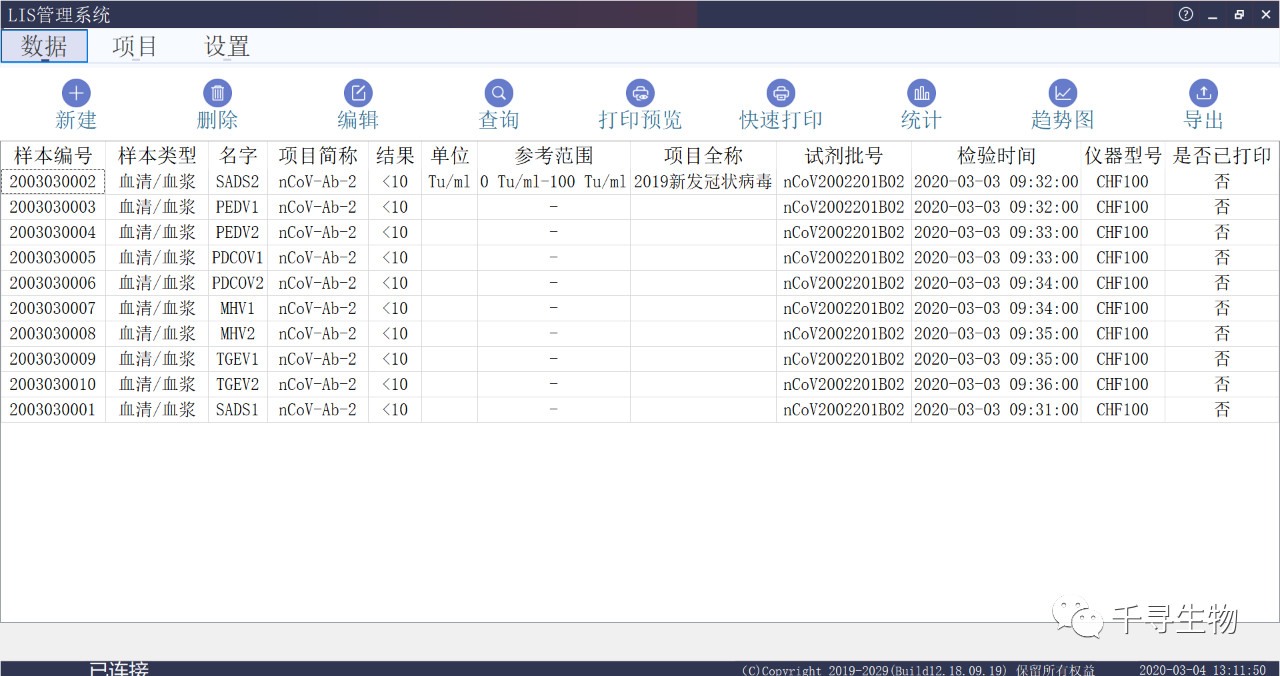Click the 导出 (Export) icon
1280x676 pixels.
pos(1204,94)
